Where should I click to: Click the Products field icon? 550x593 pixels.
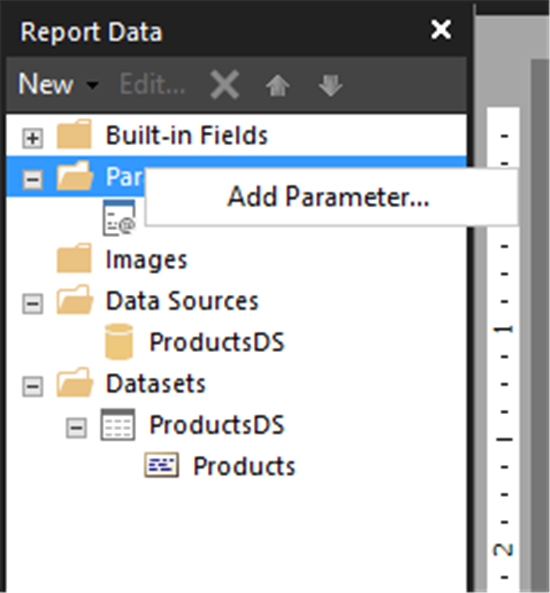click(x=162, y=465)
